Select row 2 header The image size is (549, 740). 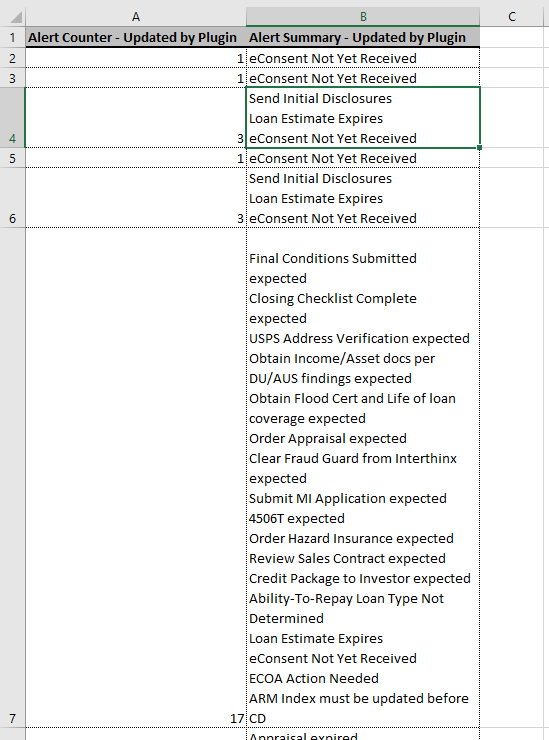13,58
